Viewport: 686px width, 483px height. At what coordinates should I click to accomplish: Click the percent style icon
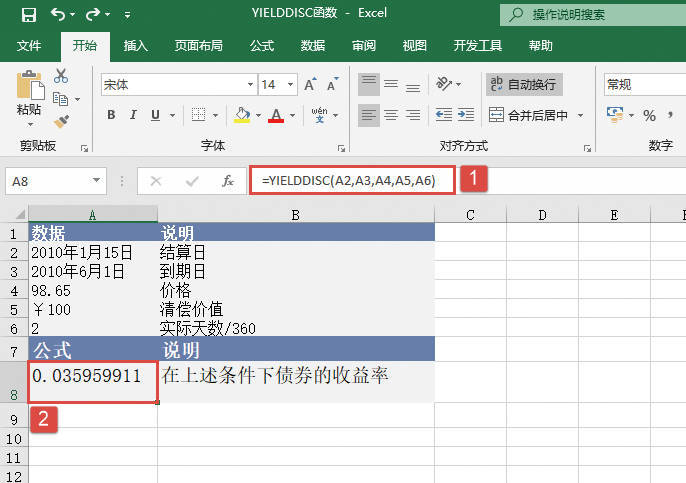point(649,116)
